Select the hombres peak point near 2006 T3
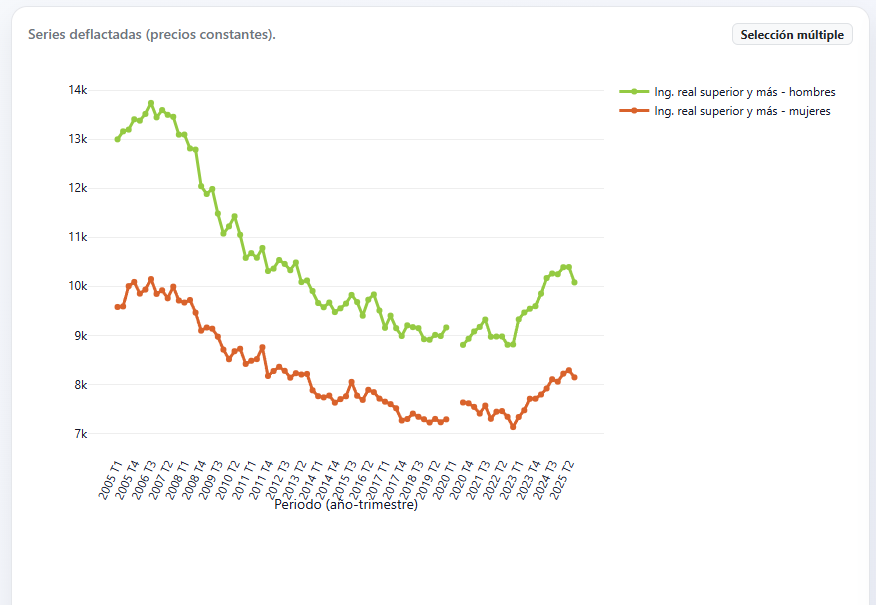876x605 pixels. [x=151, y=103]
